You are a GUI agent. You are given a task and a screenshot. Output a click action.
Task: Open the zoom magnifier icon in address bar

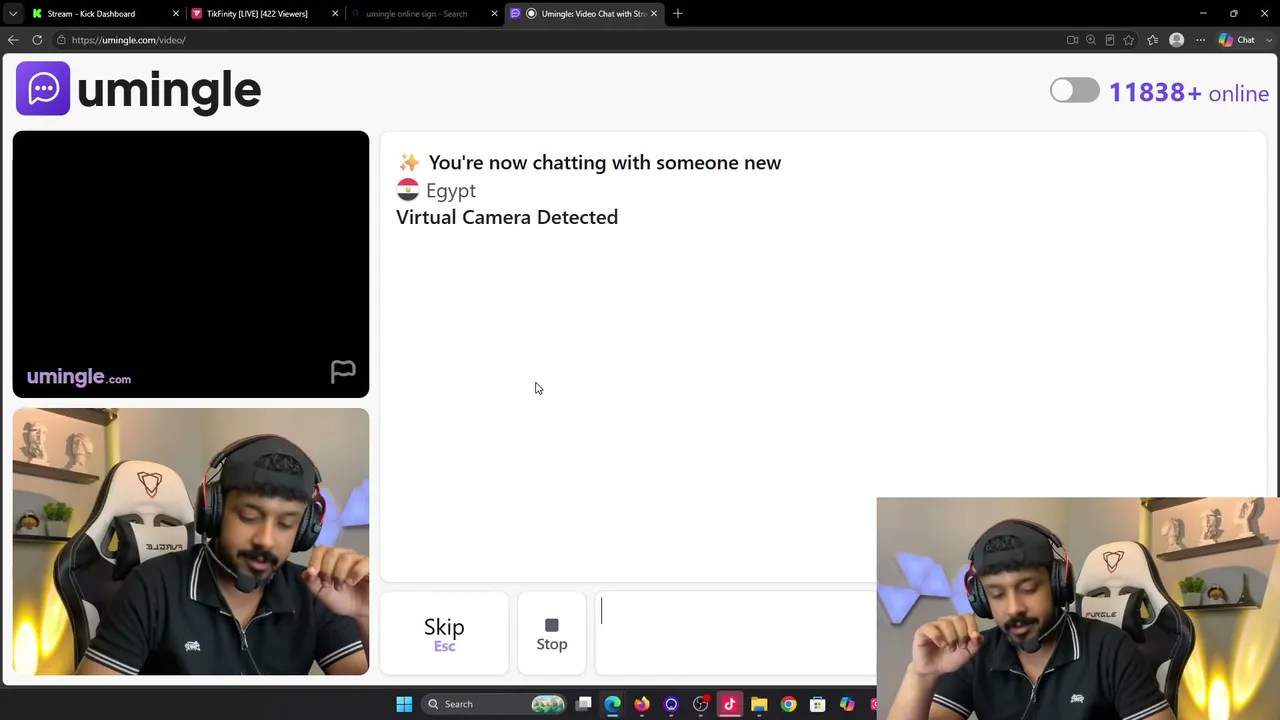click(1091, 40)
